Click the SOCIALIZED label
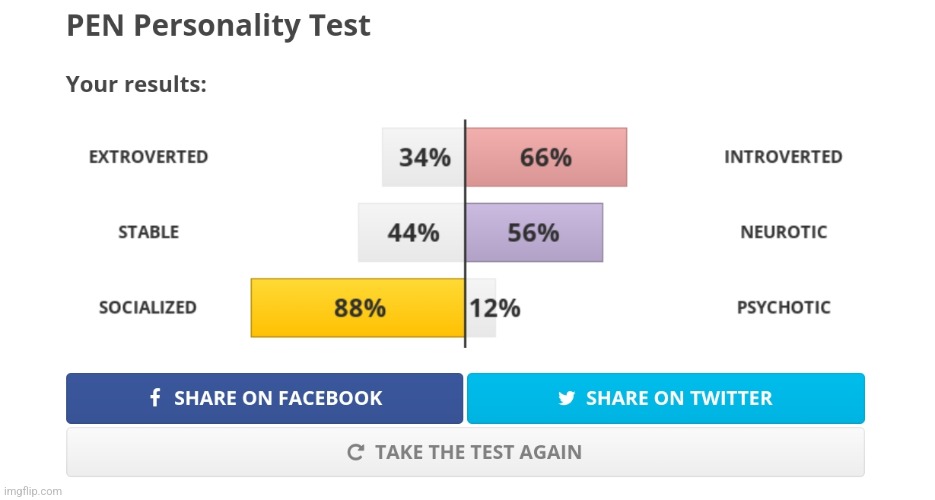This screenshot has width=935, height=500. coord(148,308)
